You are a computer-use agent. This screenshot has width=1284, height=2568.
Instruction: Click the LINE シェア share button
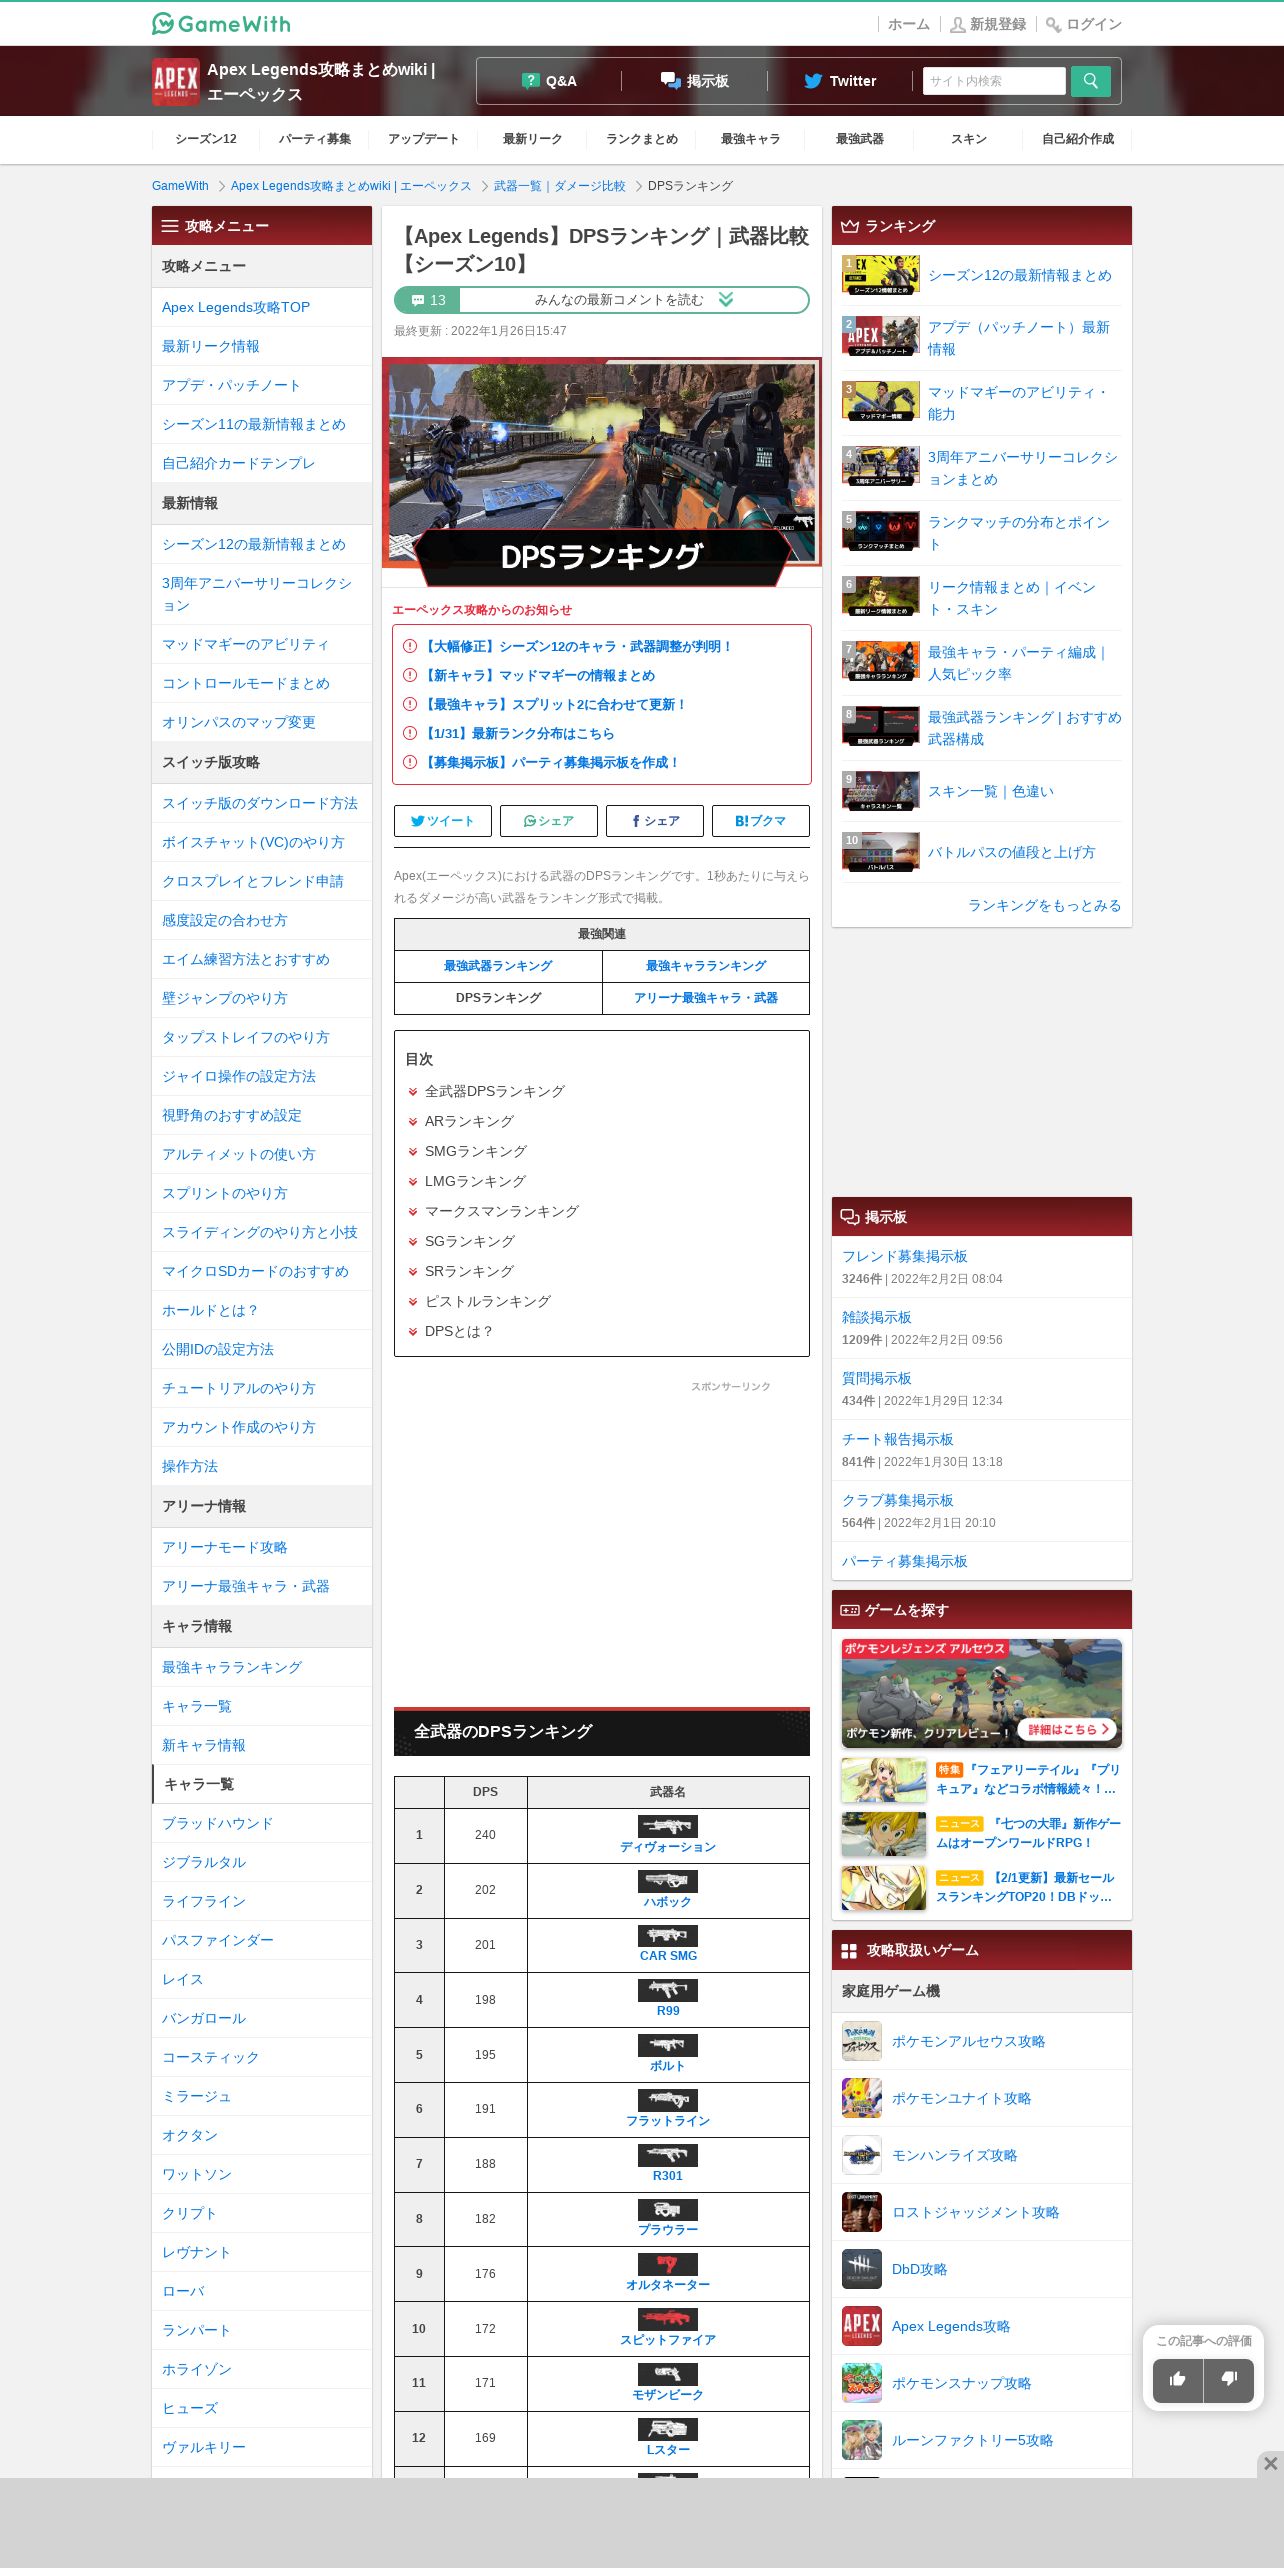(549, 821)
